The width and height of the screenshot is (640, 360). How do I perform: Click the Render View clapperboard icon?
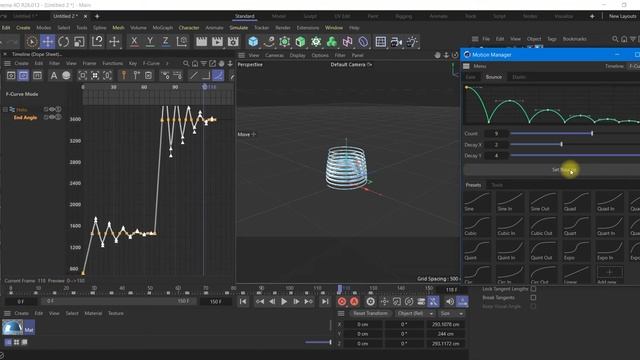click(x=201, y=42)
